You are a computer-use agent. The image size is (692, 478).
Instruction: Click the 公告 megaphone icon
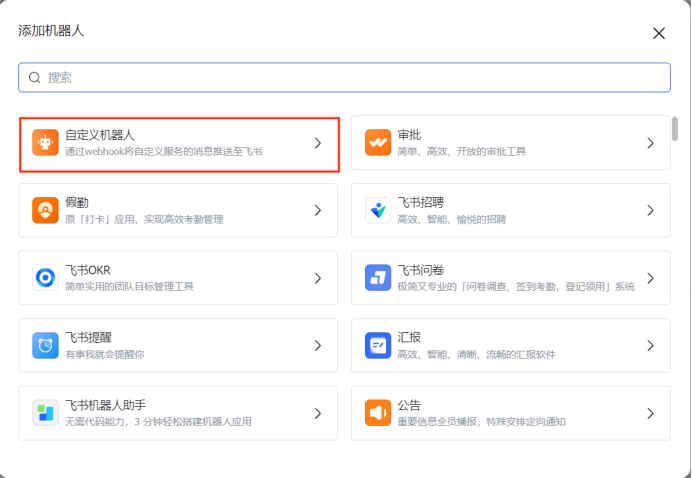pyautogui.click(x=378, y=413)
